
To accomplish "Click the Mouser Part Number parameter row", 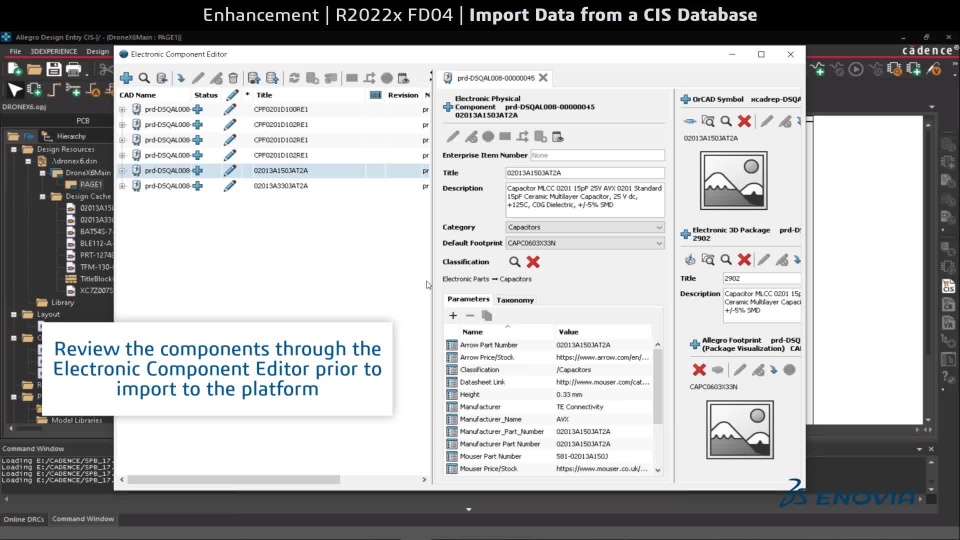I will tap(548, 456).
